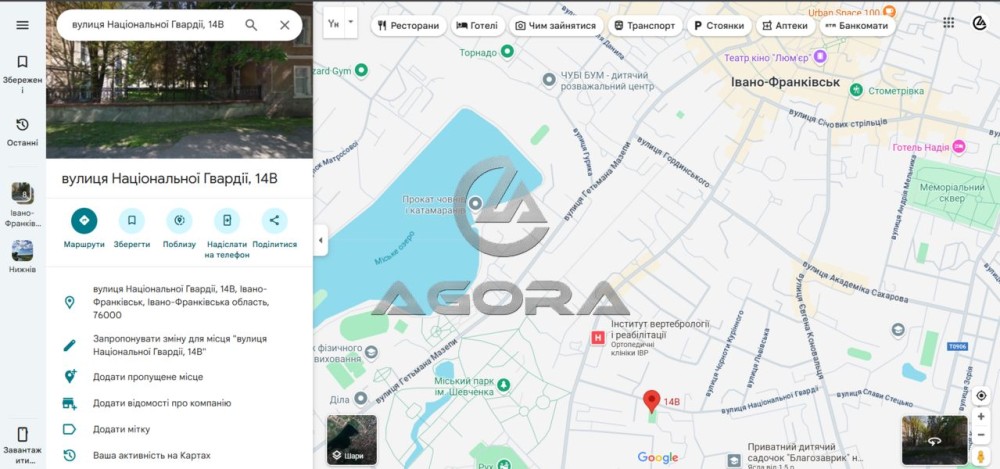Click the Театр кіно Люм'єр marker
Image resolution: width=1000 pixels, height=469 pixels.
point(820,57)
